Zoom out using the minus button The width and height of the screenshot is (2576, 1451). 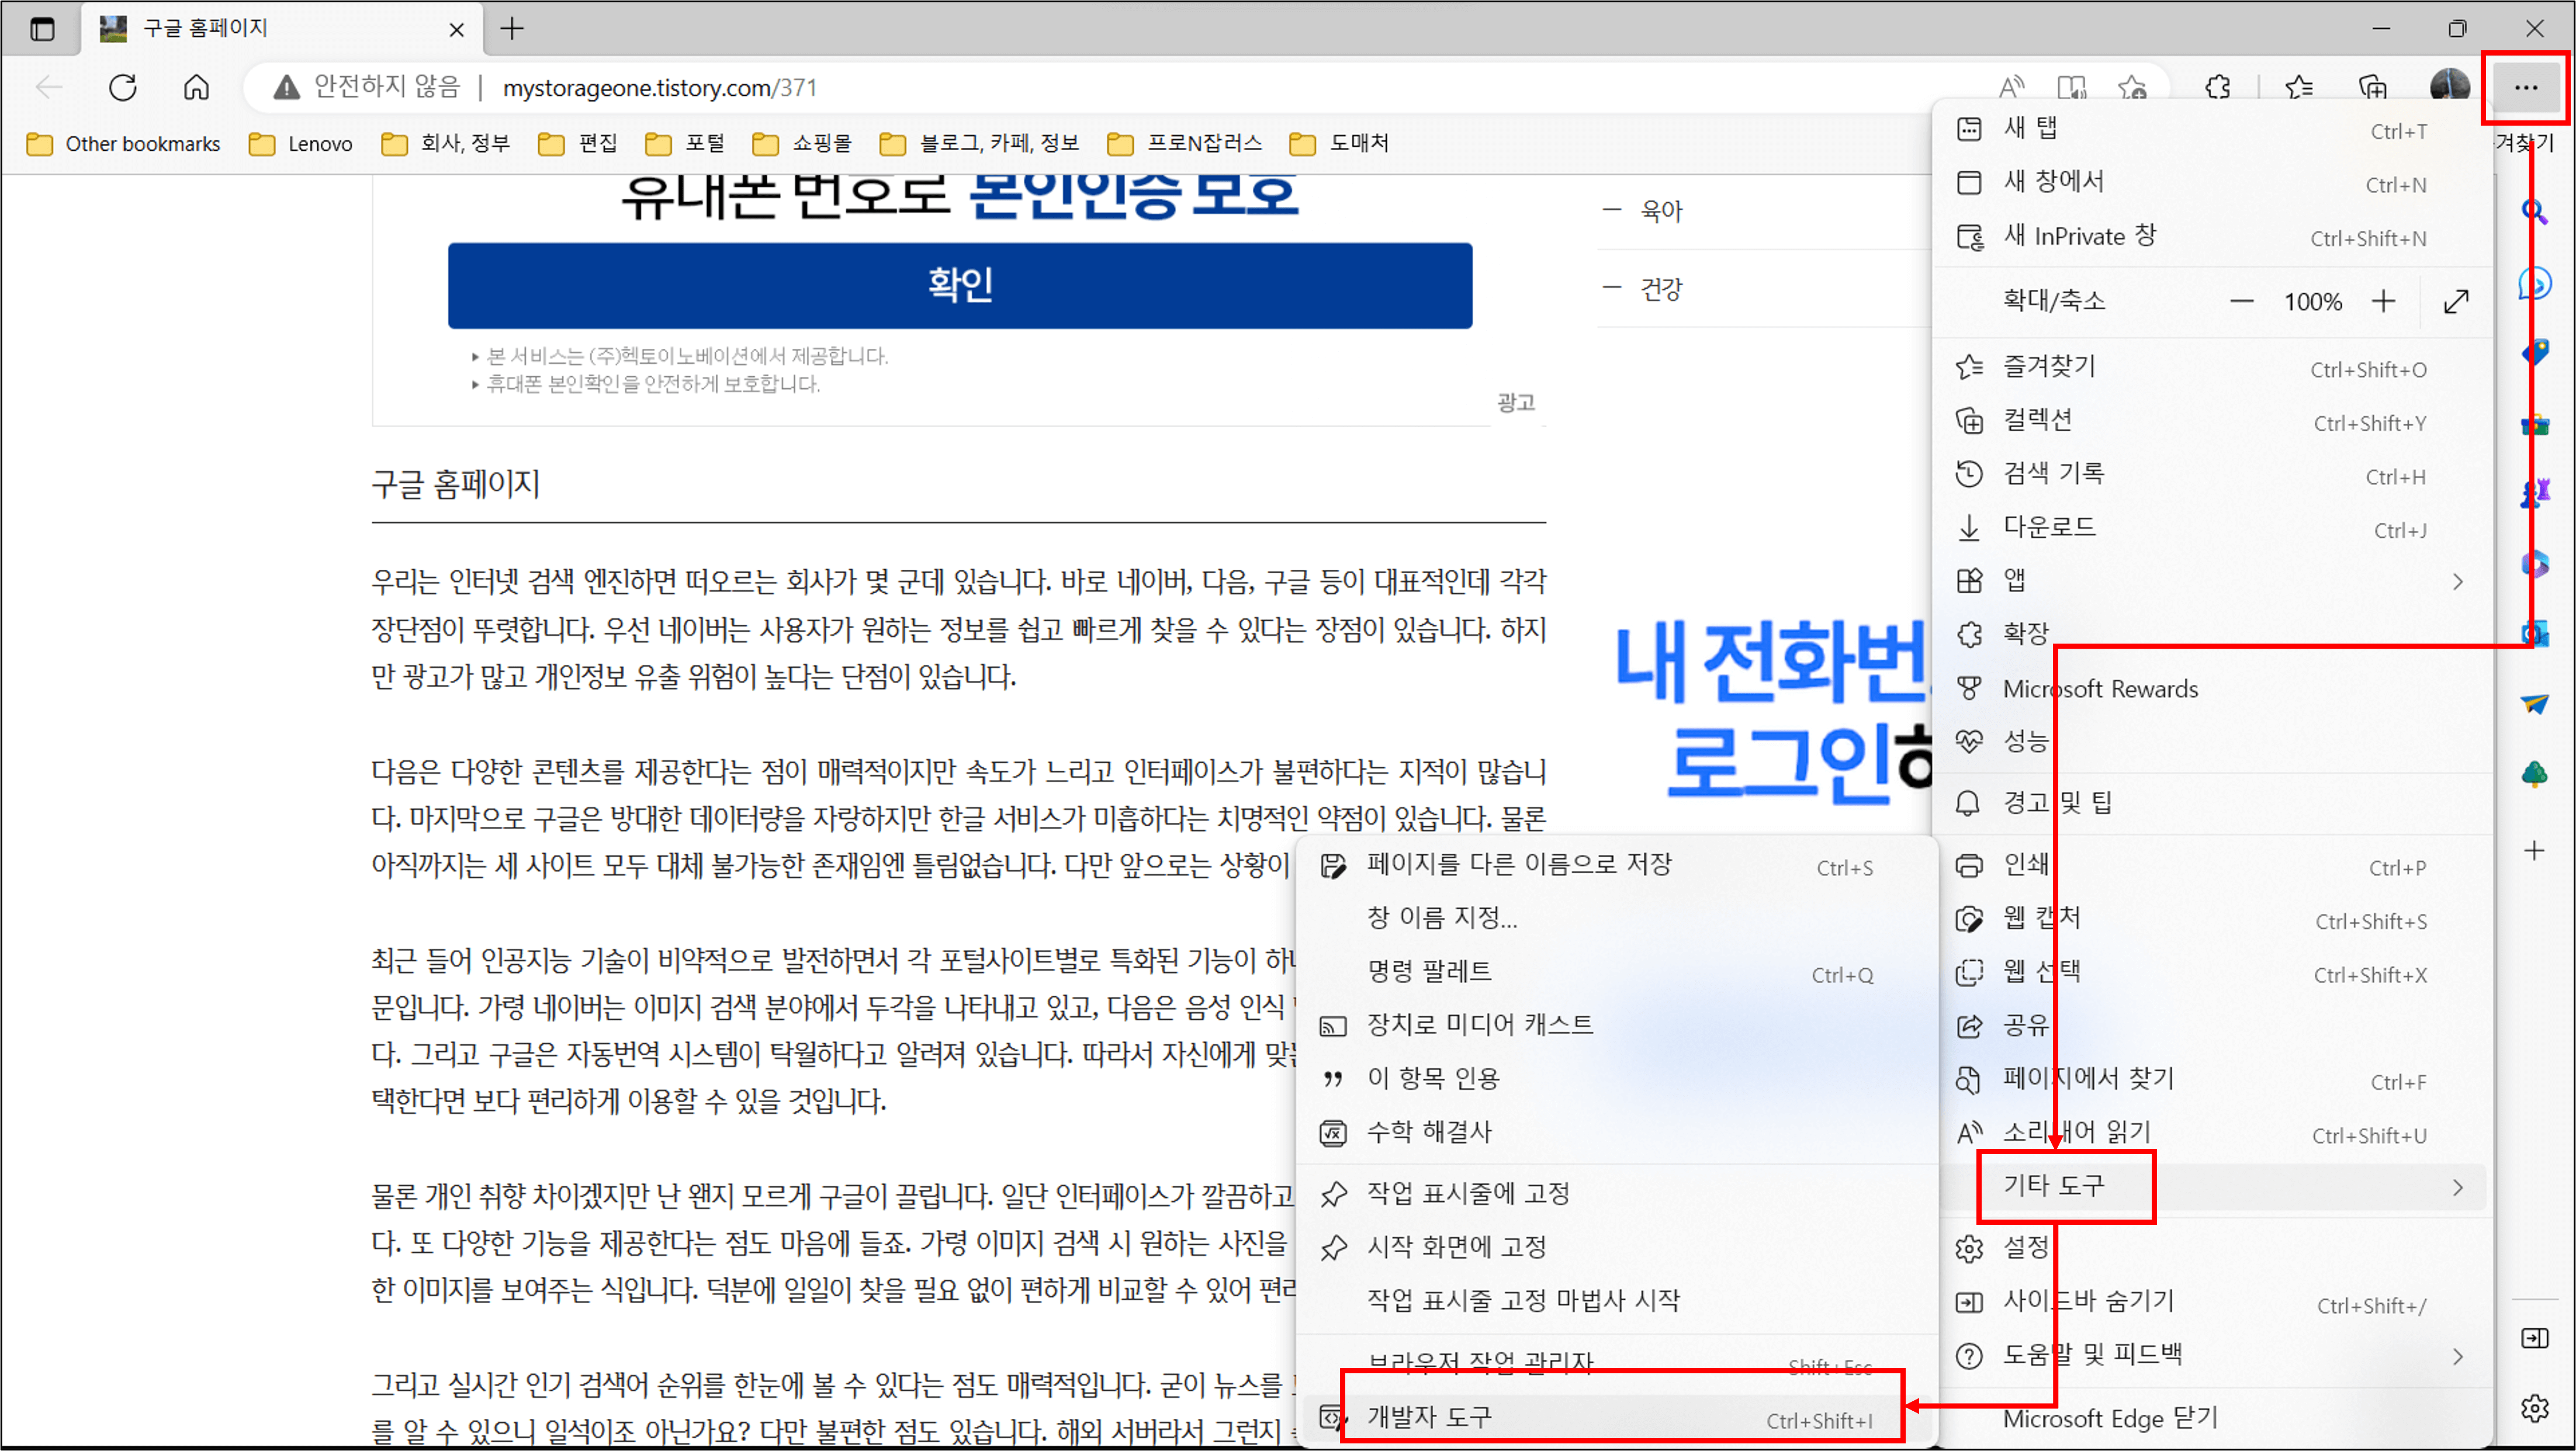2241,301
